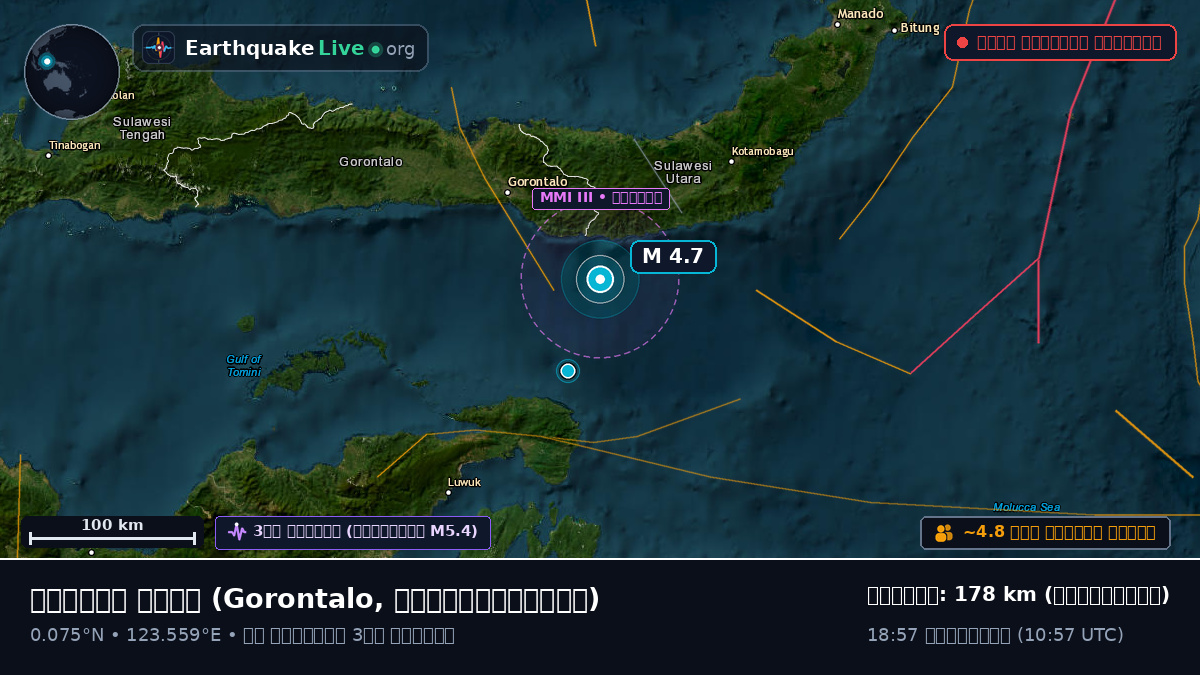Click the Bitung city label
The image size is (1200, 675).
(x=920, y=28)
